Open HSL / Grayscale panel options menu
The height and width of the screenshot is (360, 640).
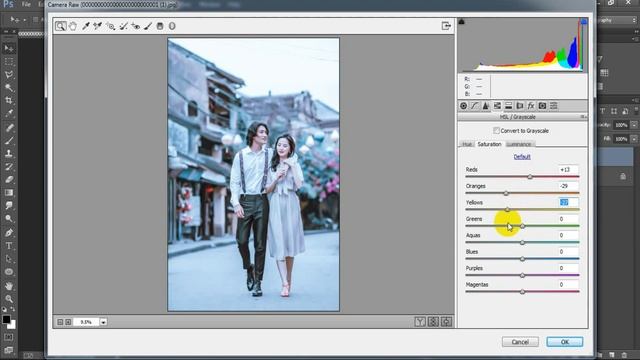coord(584,117)
